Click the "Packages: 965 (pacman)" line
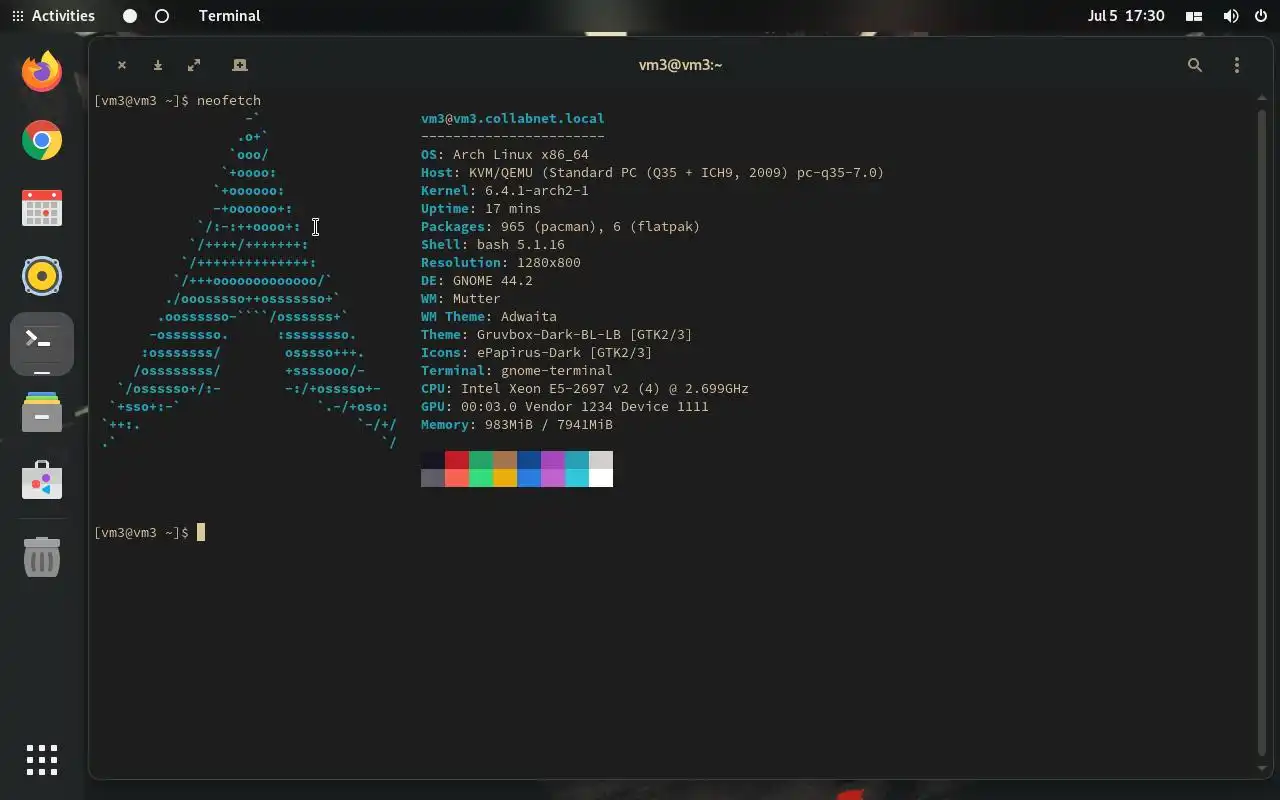The image size is (1280, 800). [561, 227]
